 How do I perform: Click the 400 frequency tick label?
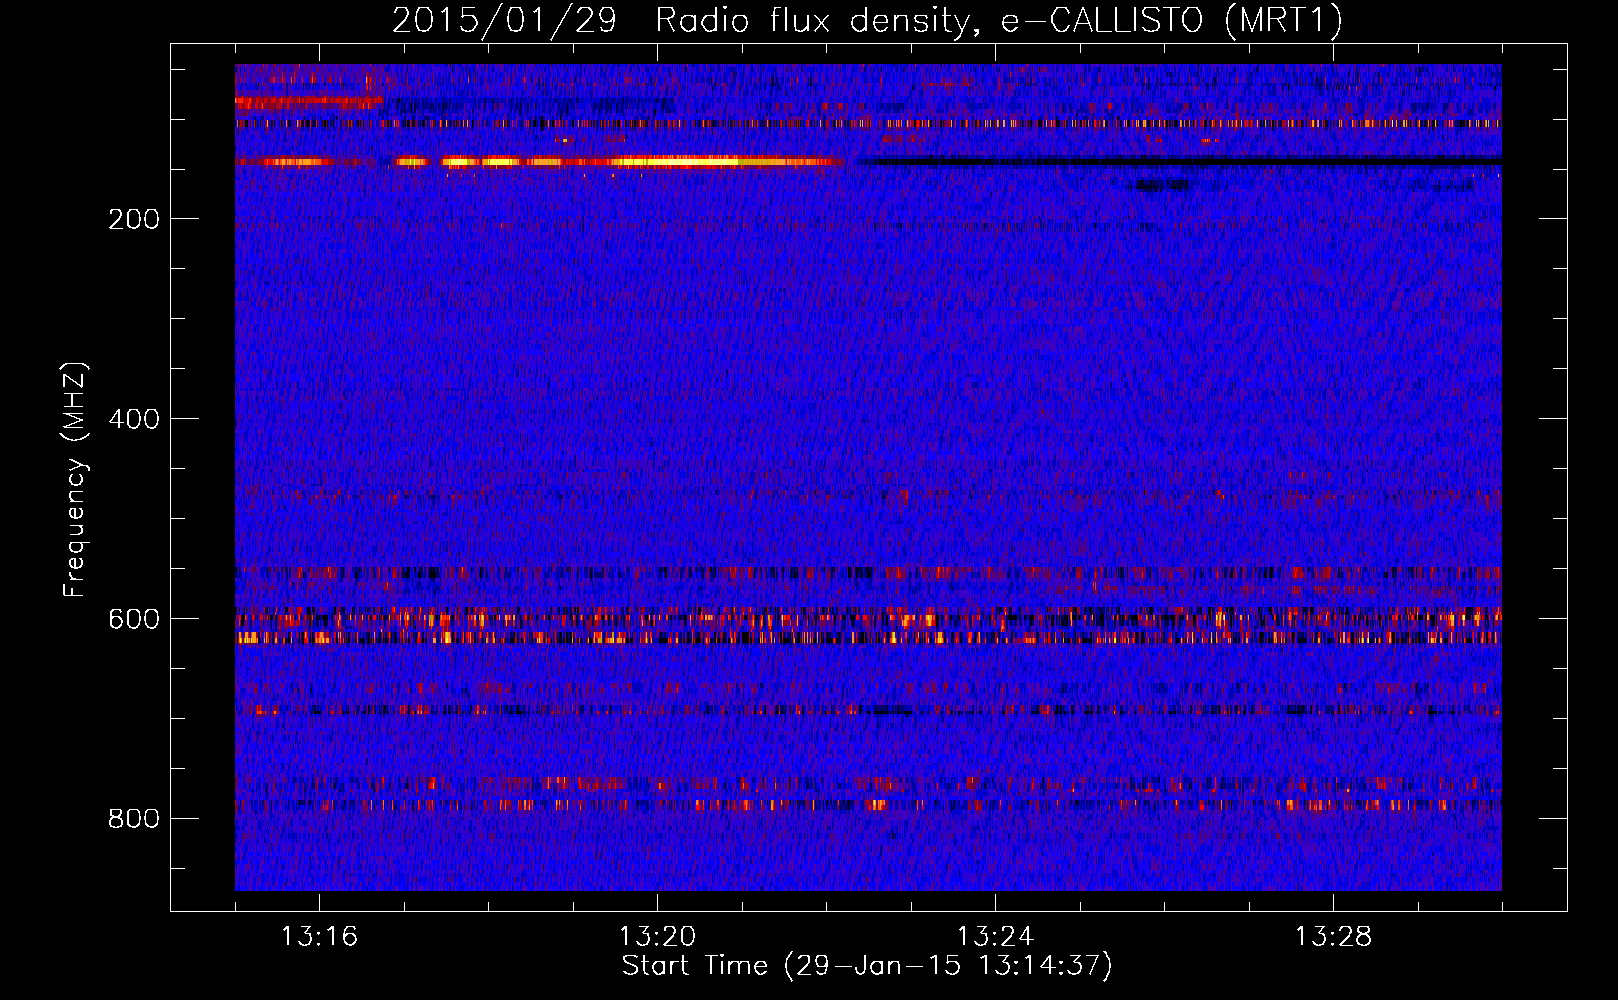[134, 420]
